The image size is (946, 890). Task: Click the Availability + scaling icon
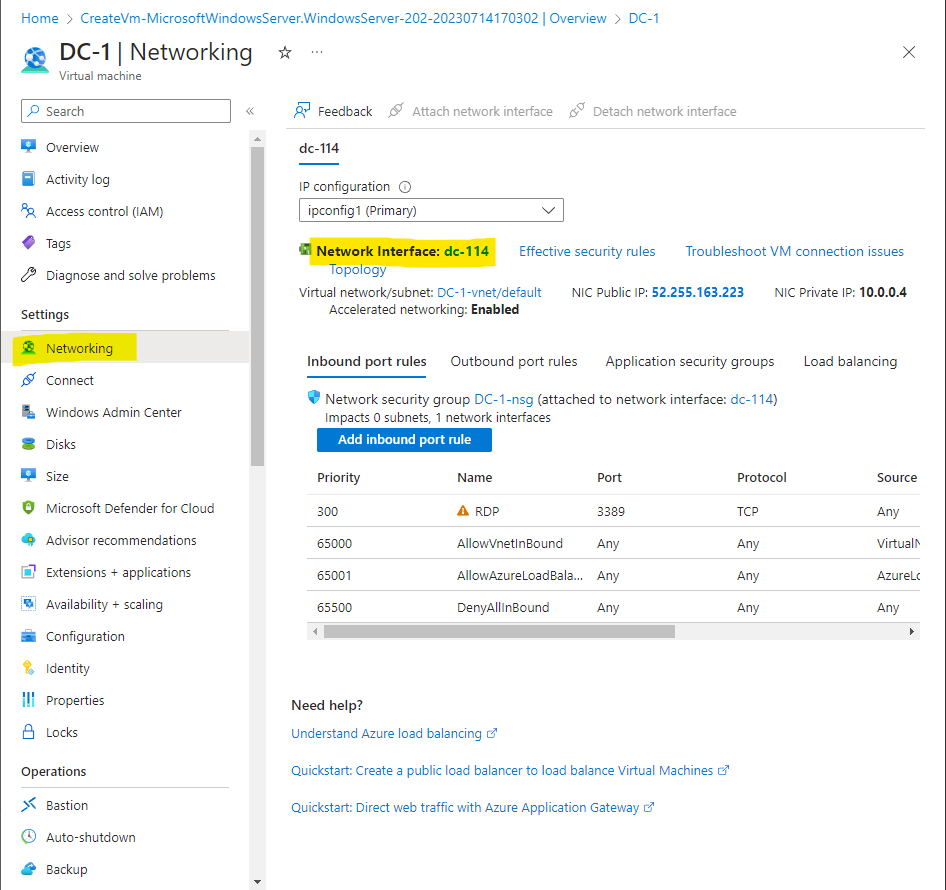coord(28,603)
